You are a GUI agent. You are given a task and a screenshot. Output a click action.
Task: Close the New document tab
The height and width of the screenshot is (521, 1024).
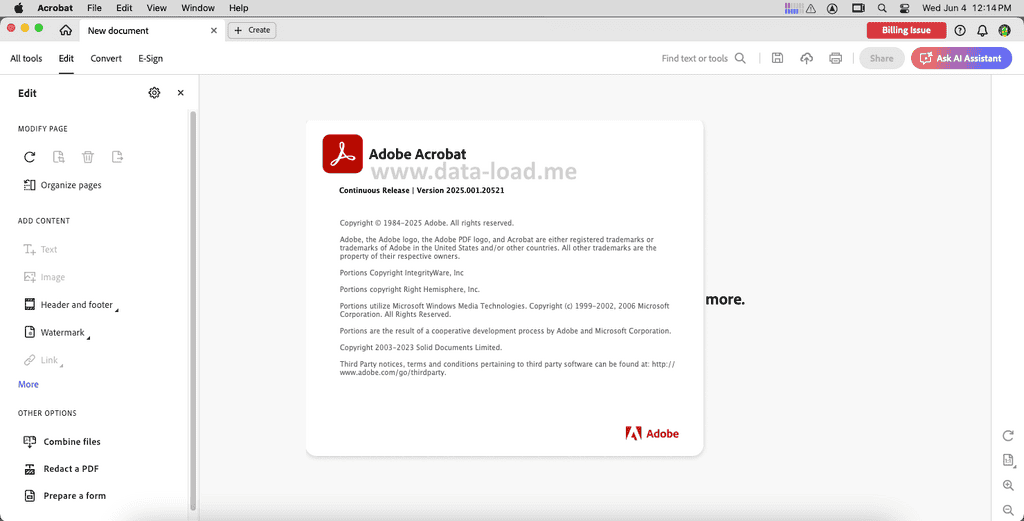214,30
